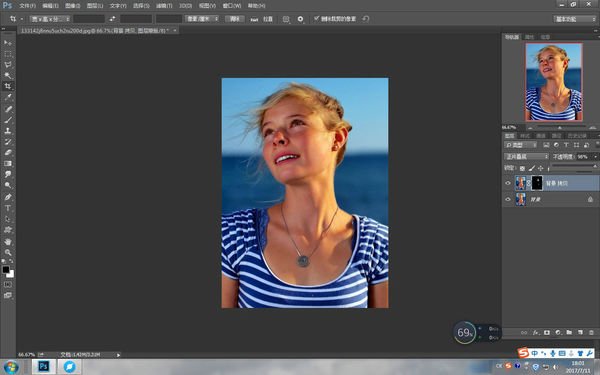This screenshot has width=600, height=375.
Task: Select the Lasso tool
Action: 8,64
